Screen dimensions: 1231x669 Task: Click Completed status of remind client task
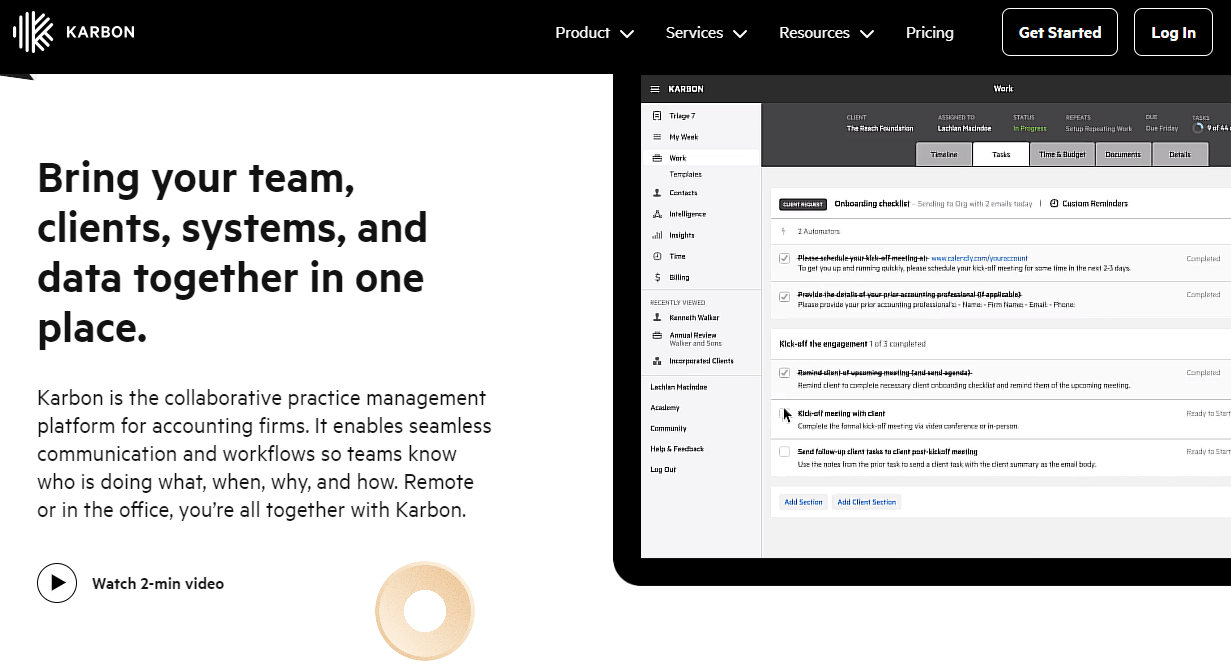1203,373
